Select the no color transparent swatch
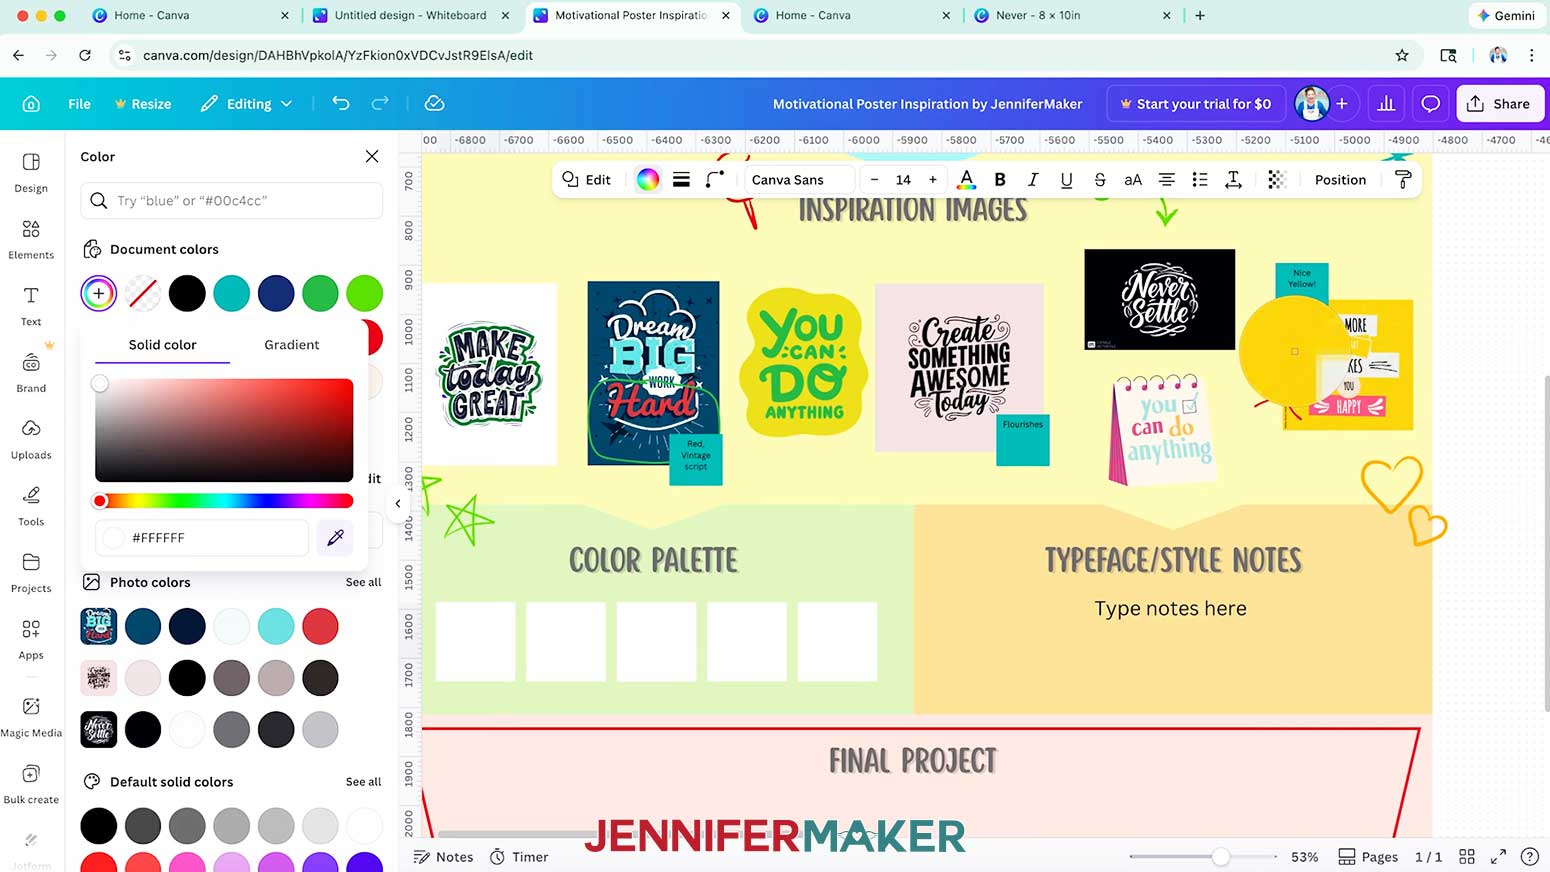Screen dimensions: 1550x872 [x=143, y=293]
